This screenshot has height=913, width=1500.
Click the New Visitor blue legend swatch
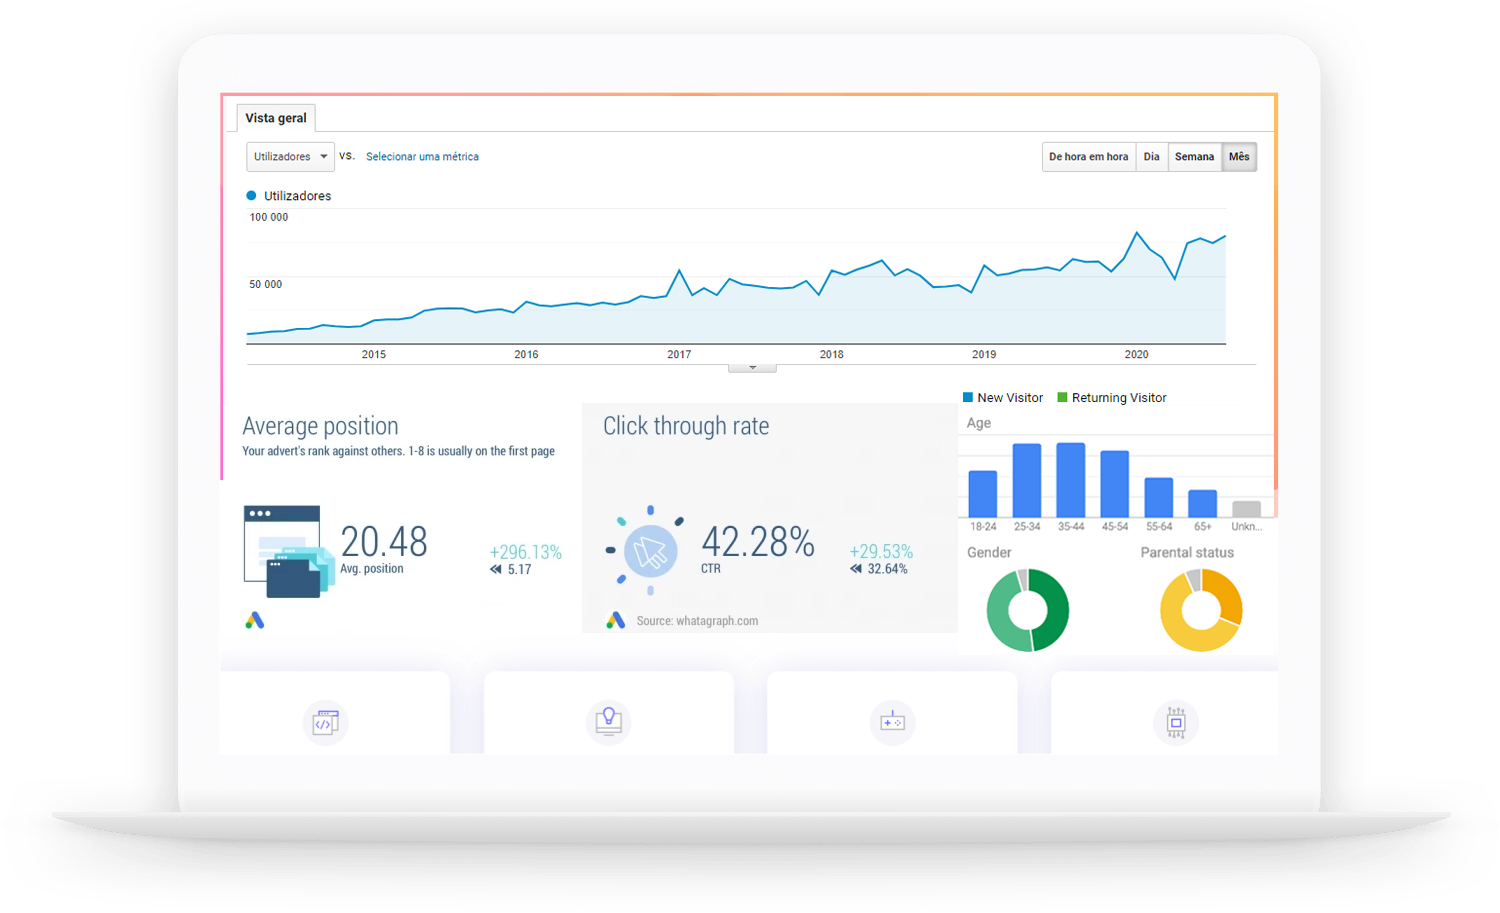[x=967, y=398]
